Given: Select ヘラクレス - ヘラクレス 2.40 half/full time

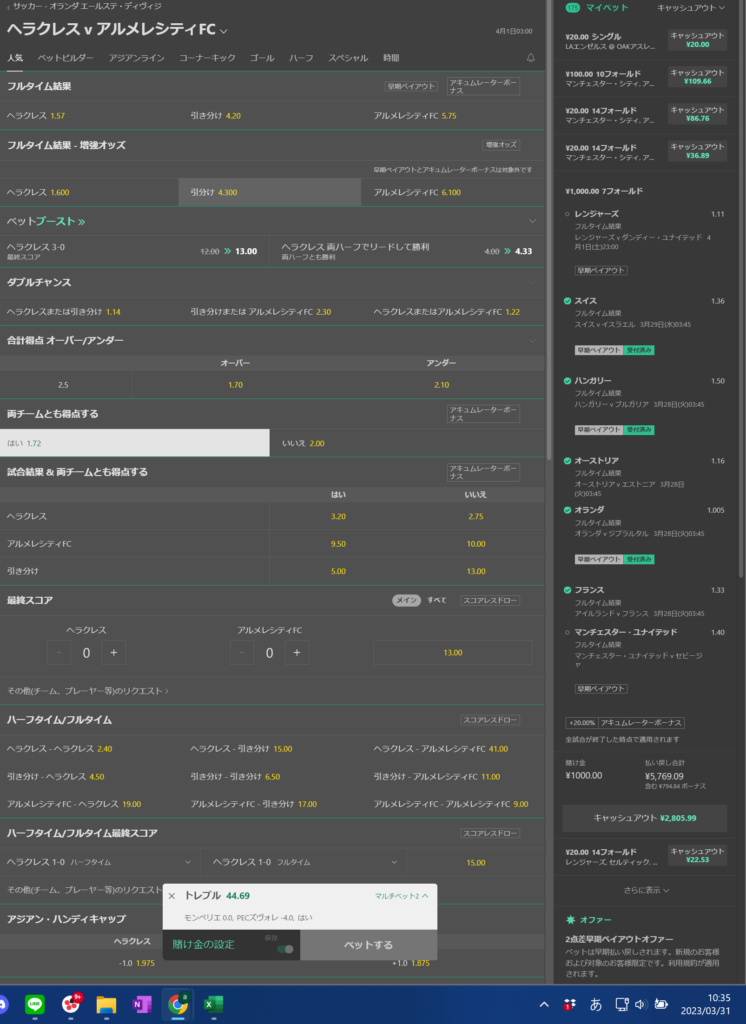Looking at the screenshot, I should pos(59,749).
